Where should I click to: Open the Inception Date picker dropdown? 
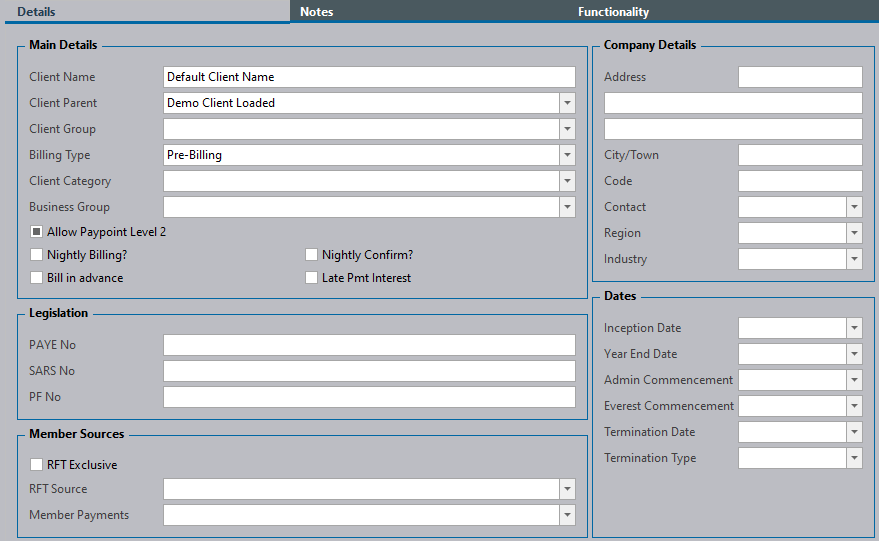tap(854, 328)
